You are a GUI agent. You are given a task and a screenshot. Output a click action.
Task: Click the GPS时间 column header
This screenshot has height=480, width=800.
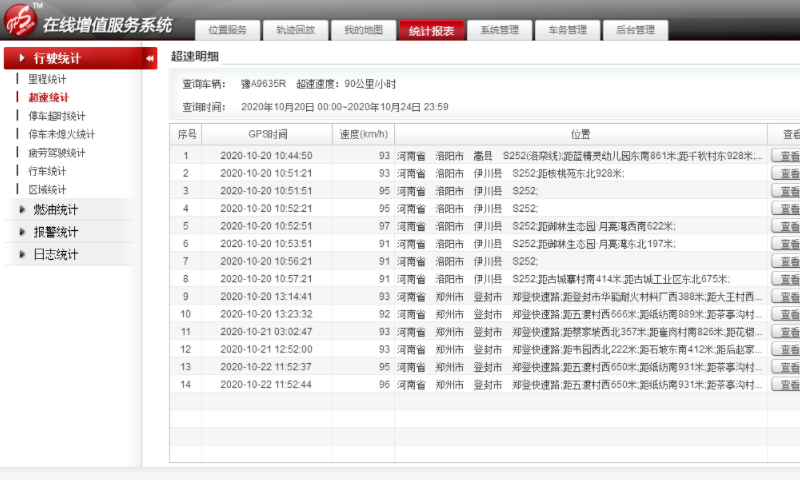[x=267, y=134]
